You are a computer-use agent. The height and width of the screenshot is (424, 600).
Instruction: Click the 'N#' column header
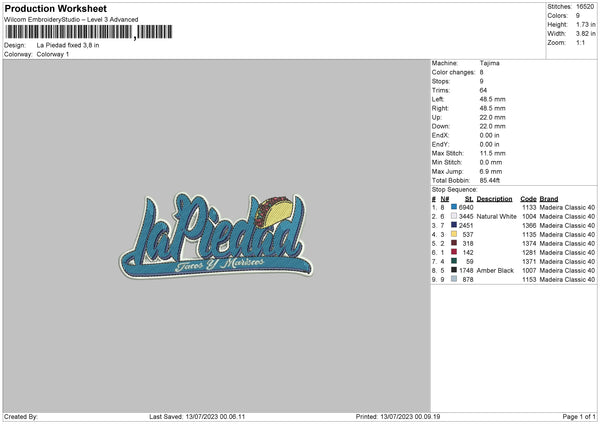445,199
